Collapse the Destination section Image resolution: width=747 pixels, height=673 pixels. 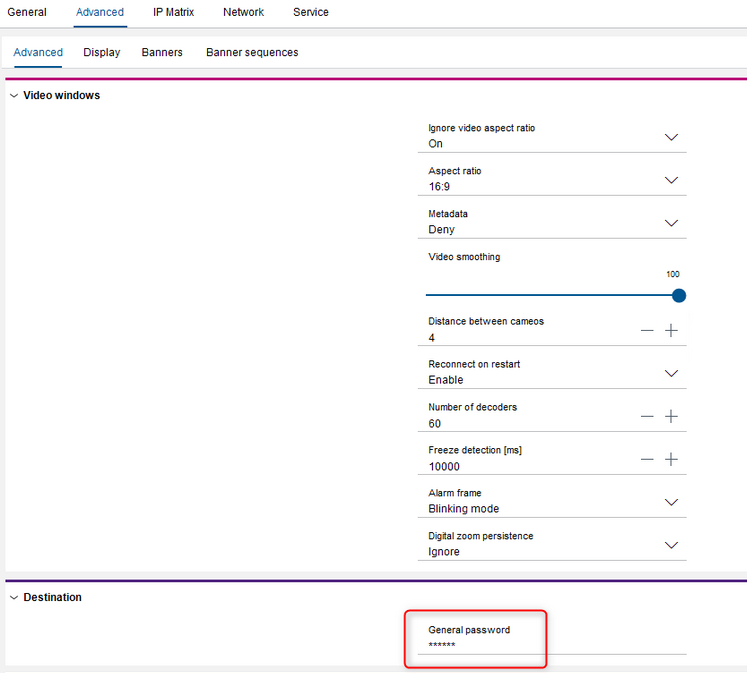click(14, 598)
